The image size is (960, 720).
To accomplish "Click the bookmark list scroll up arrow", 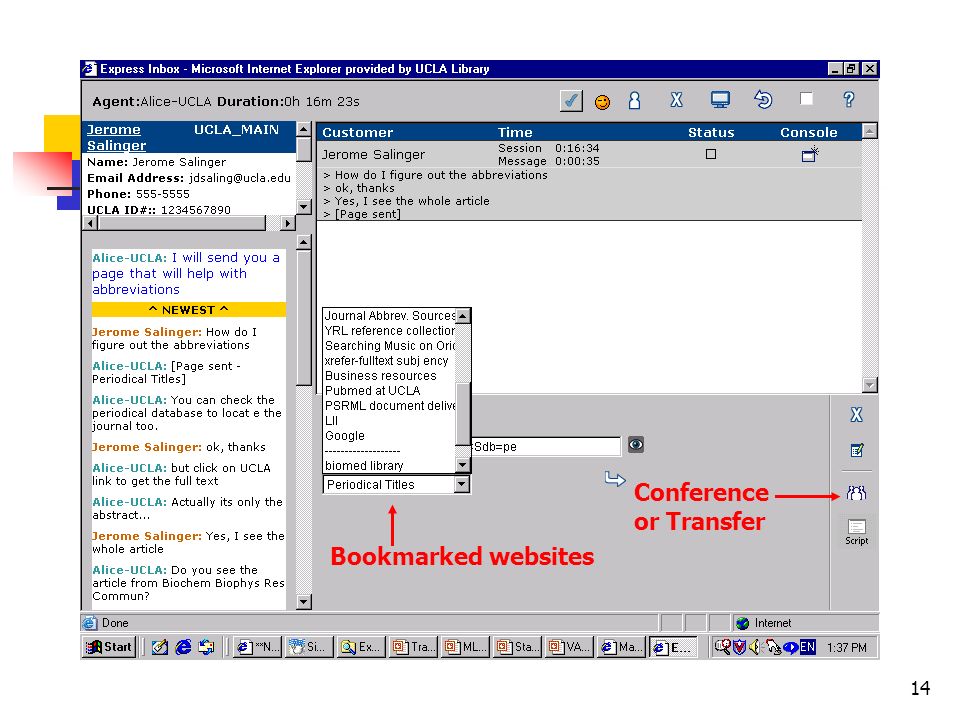I will coord(463,316).
